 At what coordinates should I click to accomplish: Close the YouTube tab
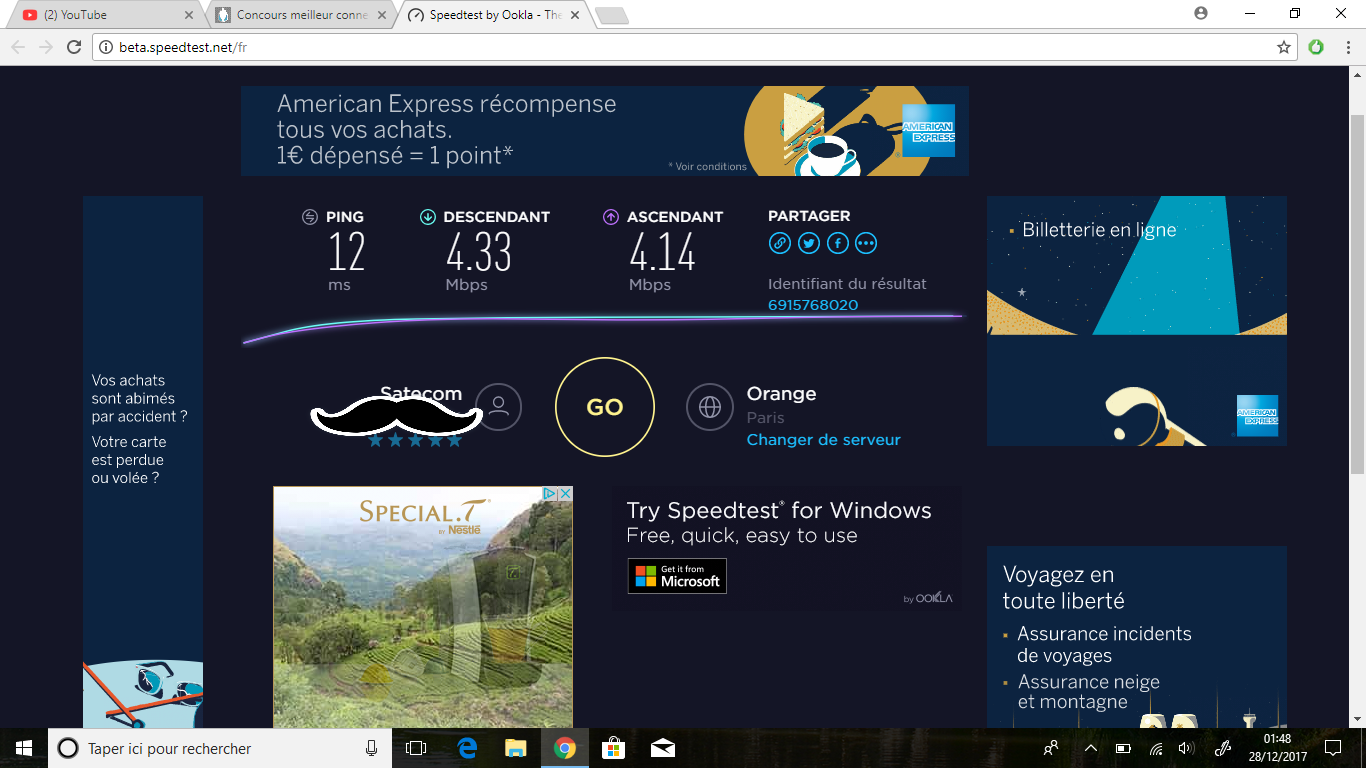click(x=189, y=15)
